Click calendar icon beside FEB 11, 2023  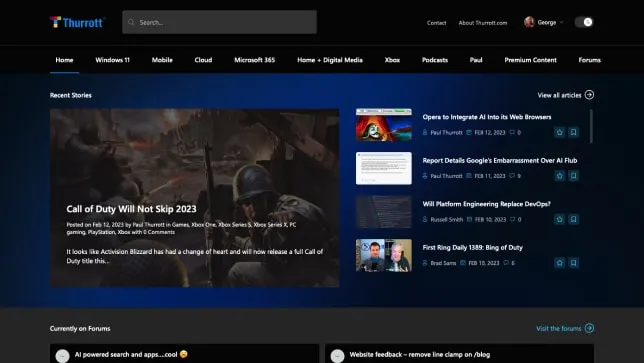[x=469, y=176]
